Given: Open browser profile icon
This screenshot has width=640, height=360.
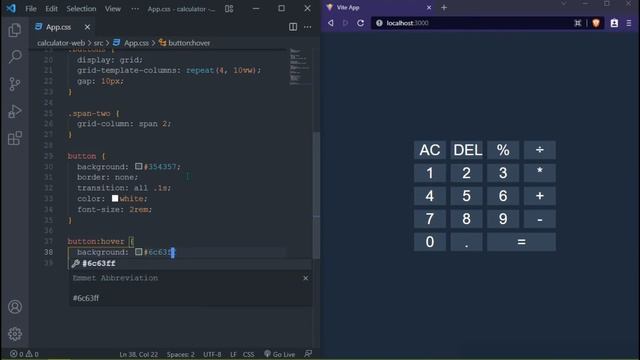Looking at the screenshot, I should click(614, 23).
